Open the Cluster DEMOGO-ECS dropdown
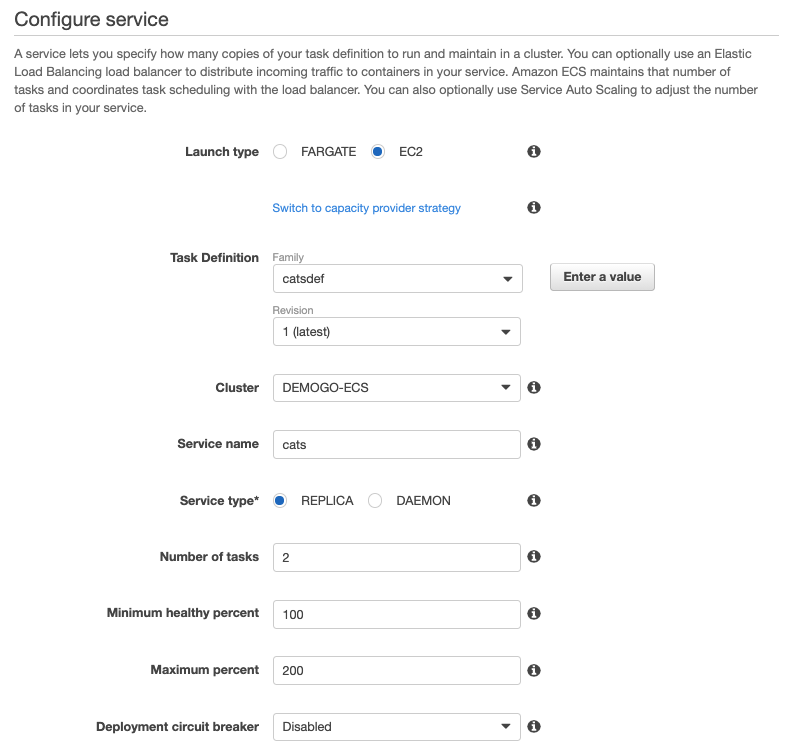 (396, 388)
